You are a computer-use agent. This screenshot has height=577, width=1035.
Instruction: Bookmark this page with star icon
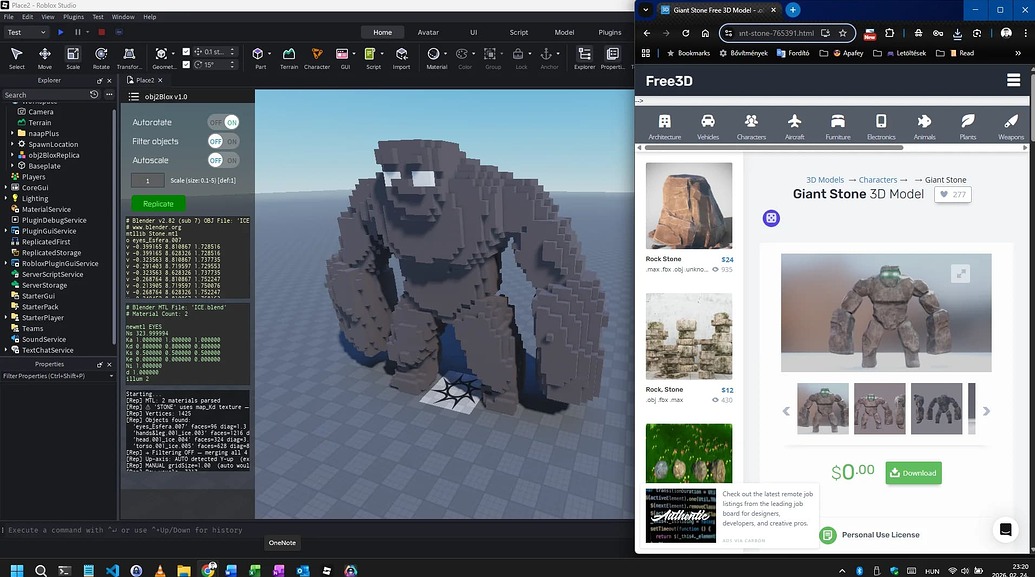(x=842, y=33)
